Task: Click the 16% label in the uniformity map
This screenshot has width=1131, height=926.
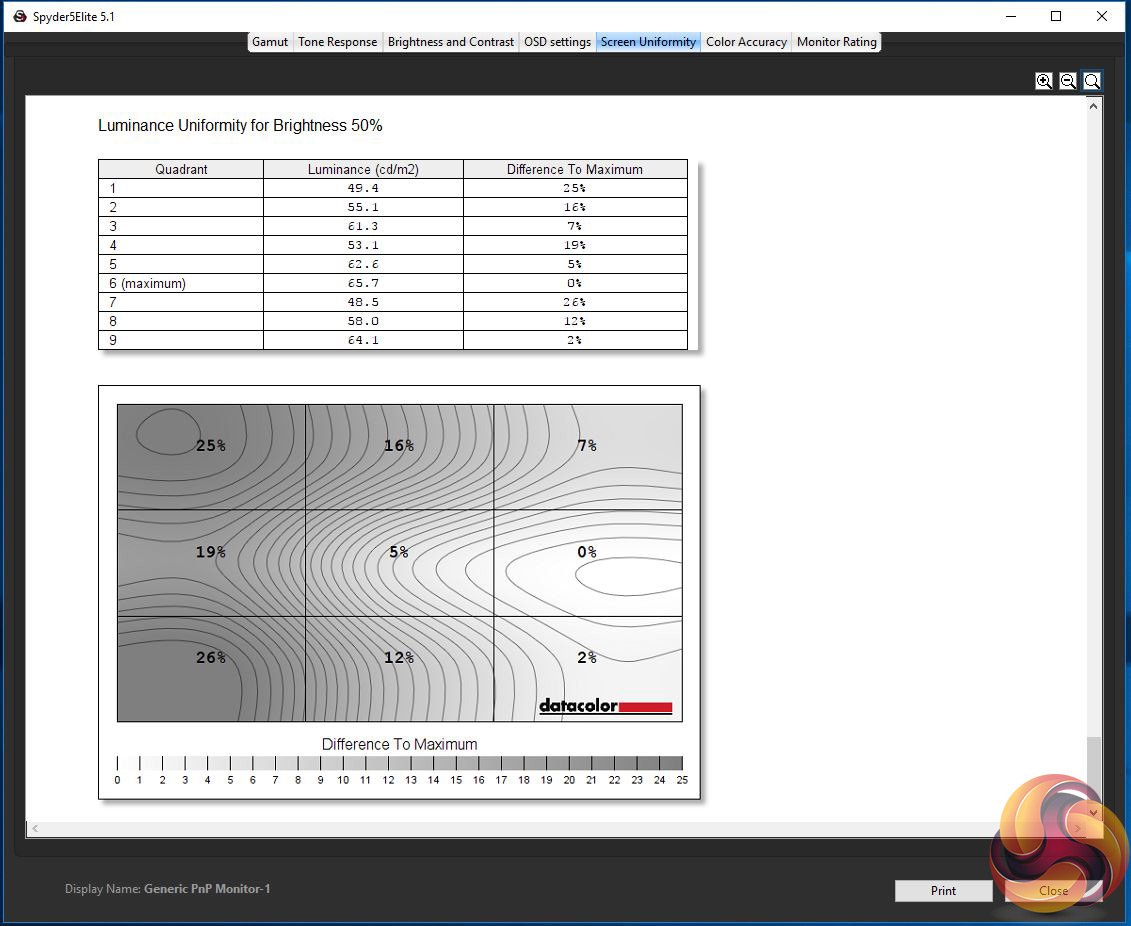Action: click(399, 446)
